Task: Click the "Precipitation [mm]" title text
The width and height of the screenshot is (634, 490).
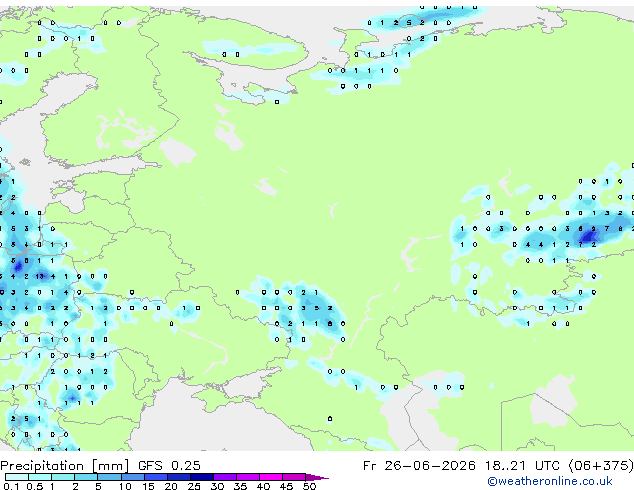Action: pos(65,466)
